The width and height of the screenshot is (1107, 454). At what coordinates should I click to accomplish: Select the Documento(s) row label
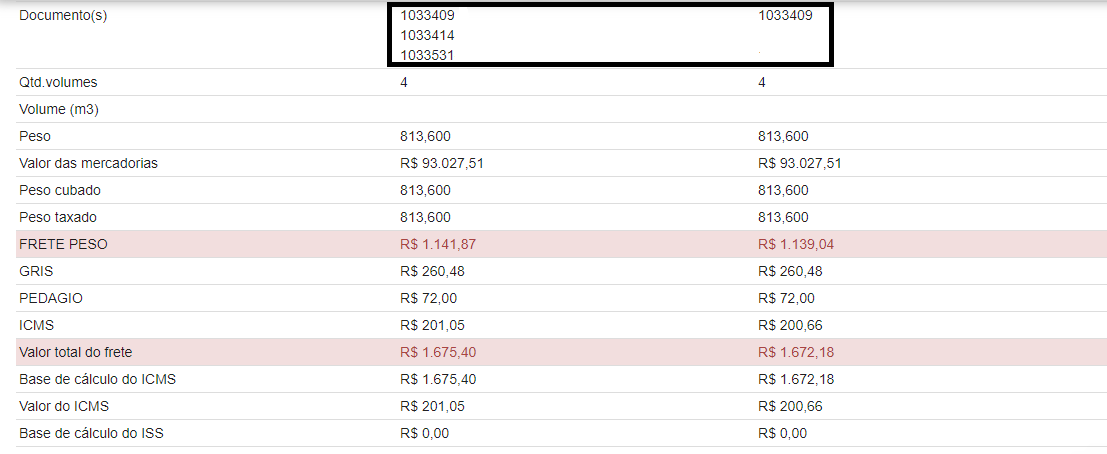[x=63, y=16]
